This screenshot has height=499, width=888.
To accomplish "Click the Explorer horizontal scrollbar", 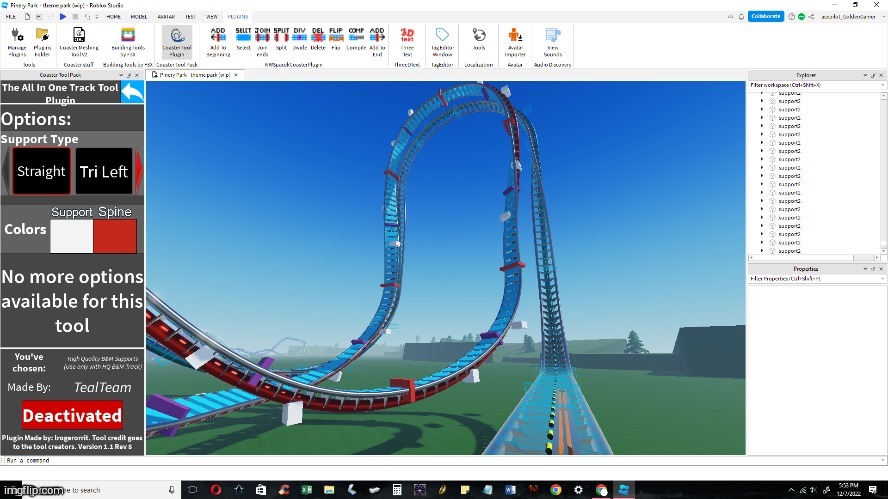I will point(814,258).
